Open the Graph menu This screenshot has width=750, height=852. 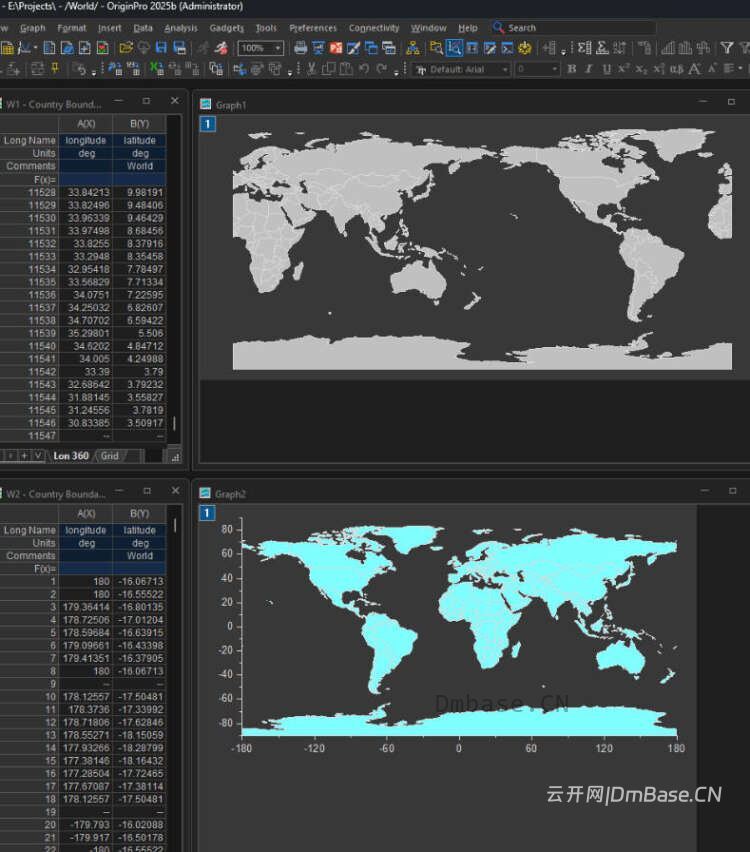pyautogui.click(x=33, y=28)
